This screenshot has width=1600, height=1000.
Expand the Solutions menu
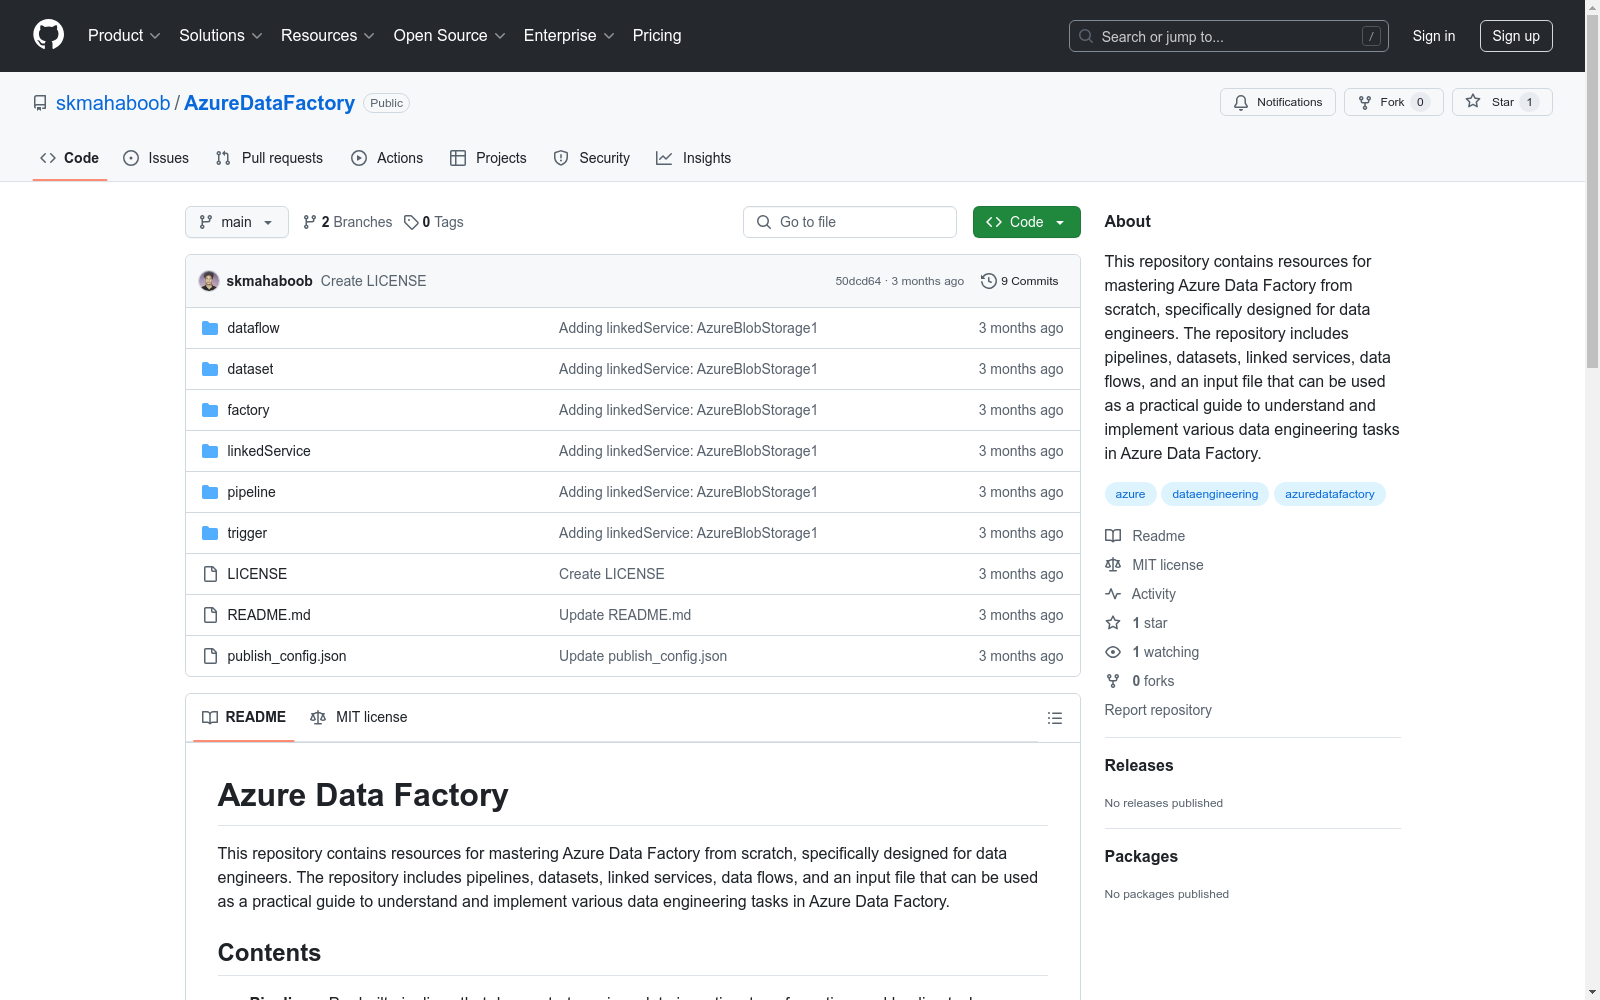(221, 36)
